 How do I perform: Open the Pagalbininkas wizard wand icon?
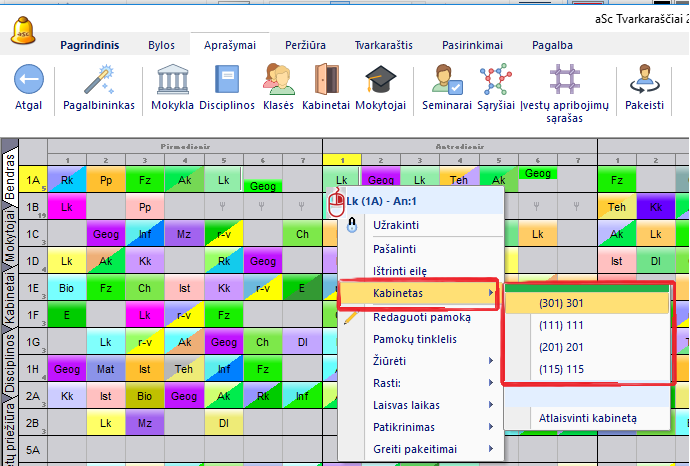coord(98,80)
